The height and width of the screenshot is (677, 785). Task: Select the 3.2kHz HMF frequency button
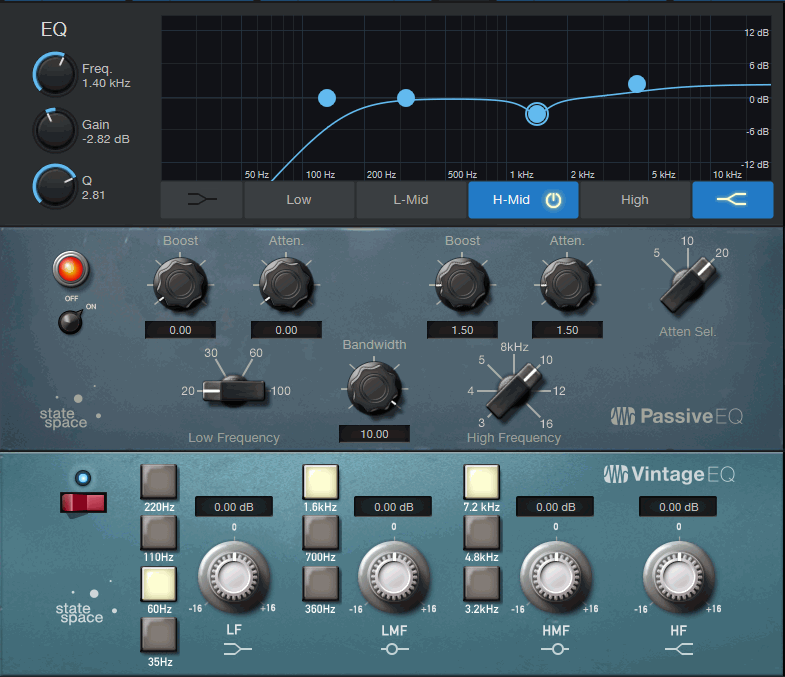click(x=482, y=584)
